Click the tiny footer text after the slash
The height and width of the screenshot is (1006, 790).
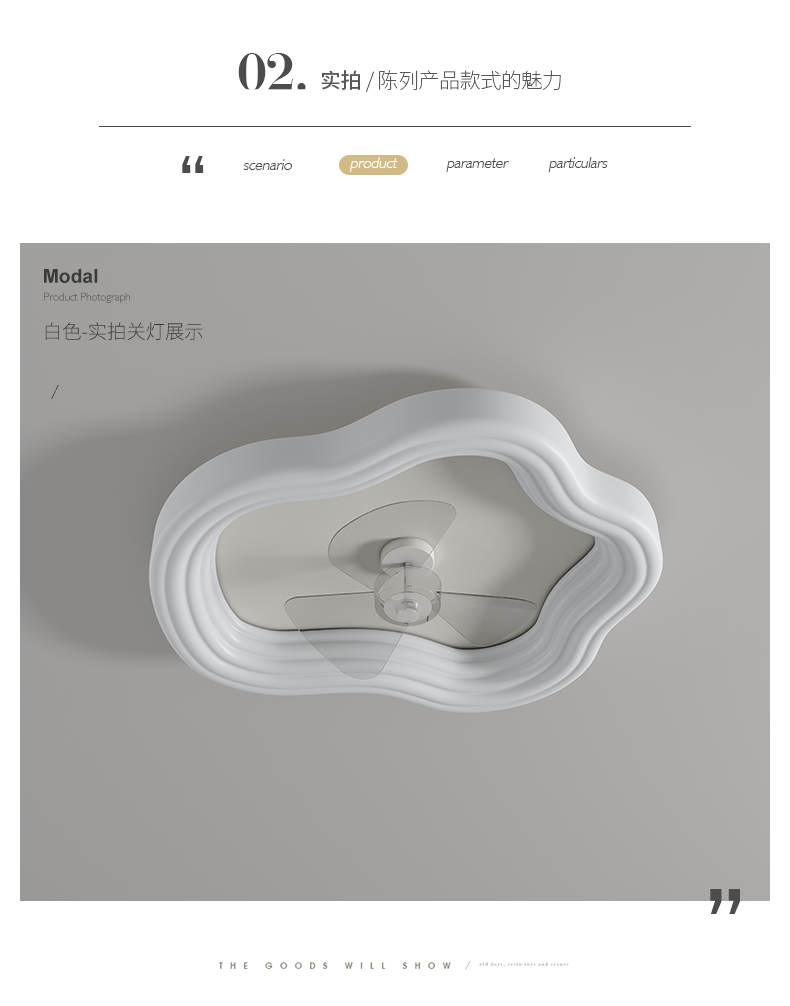click(x=524, y=964)
